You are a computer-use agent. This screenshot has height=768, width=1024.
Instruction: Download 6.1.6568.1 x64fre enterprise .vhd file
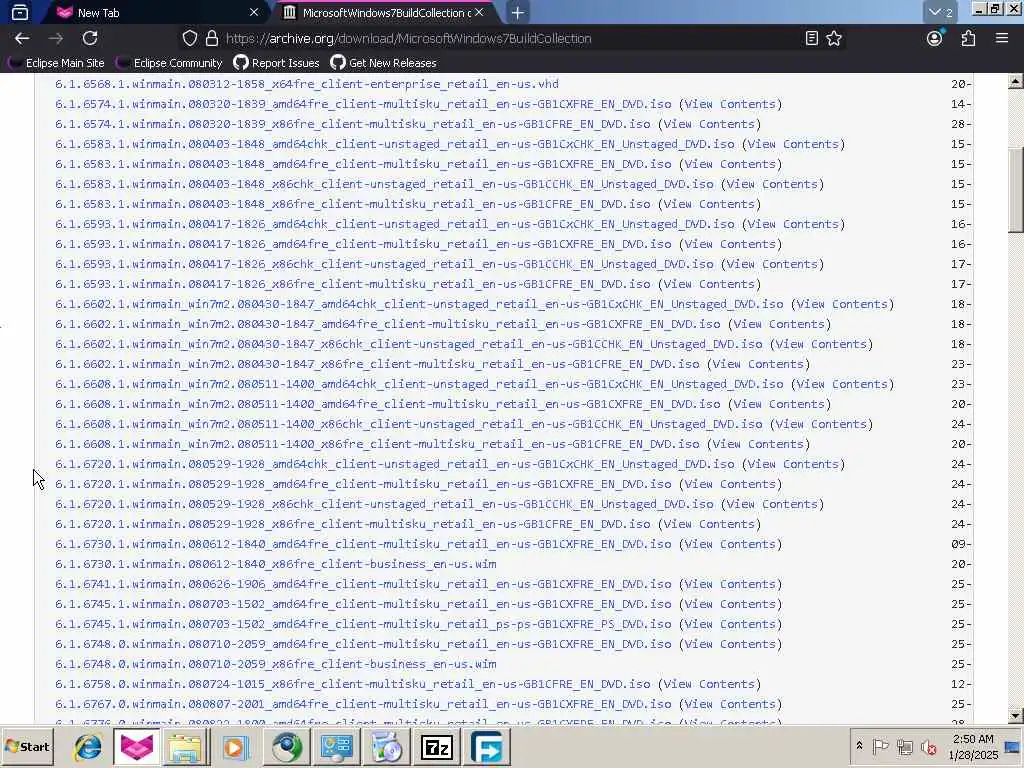pyautogui.click(x=307, y=84)
